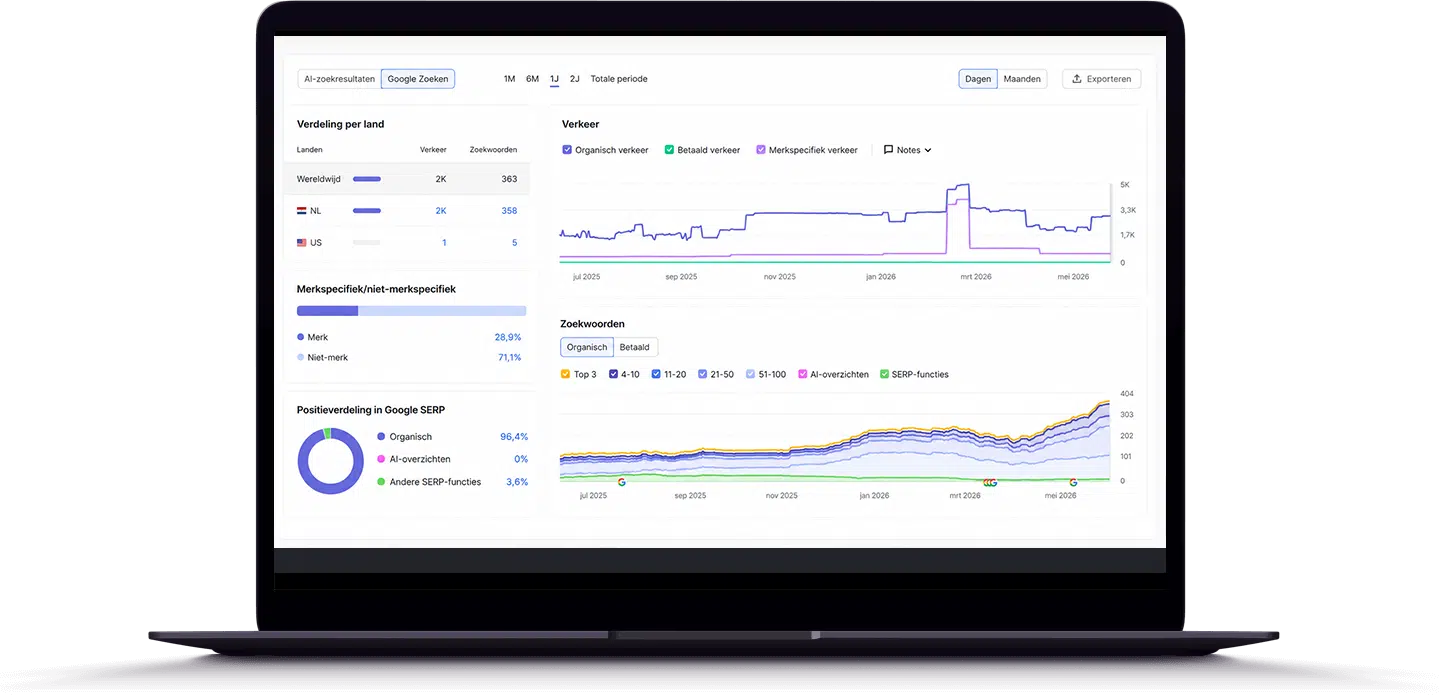Open the NL traffic value 2K

click(441, 211)
